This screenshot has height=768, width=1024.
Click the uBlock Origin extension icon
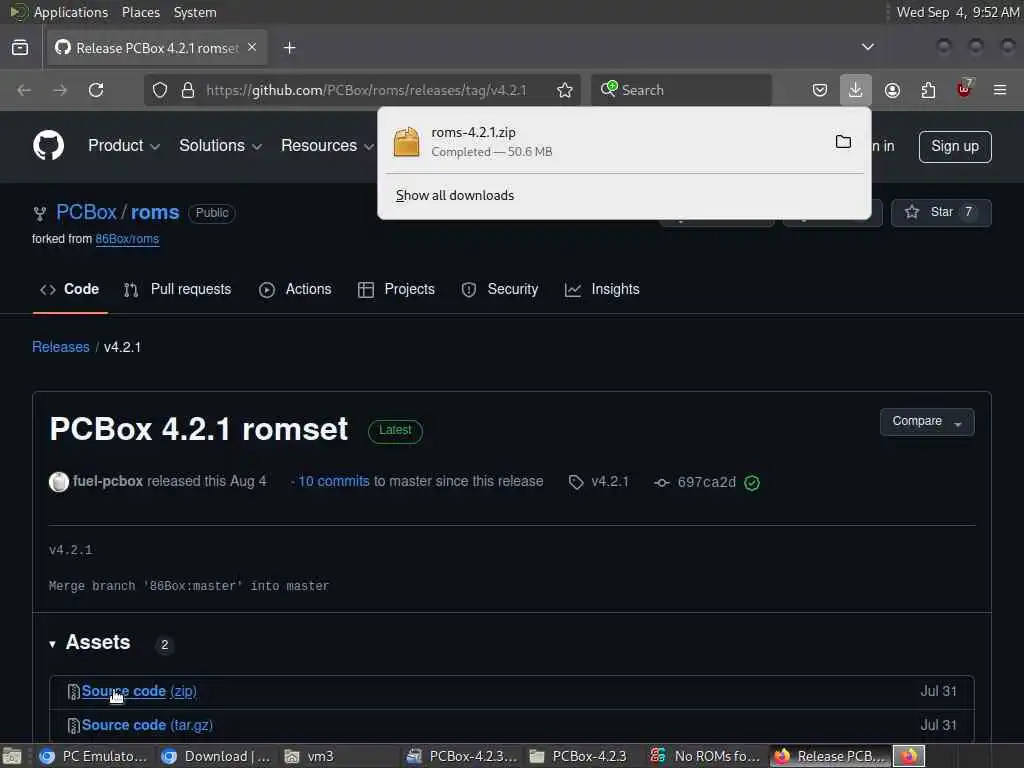964,89
